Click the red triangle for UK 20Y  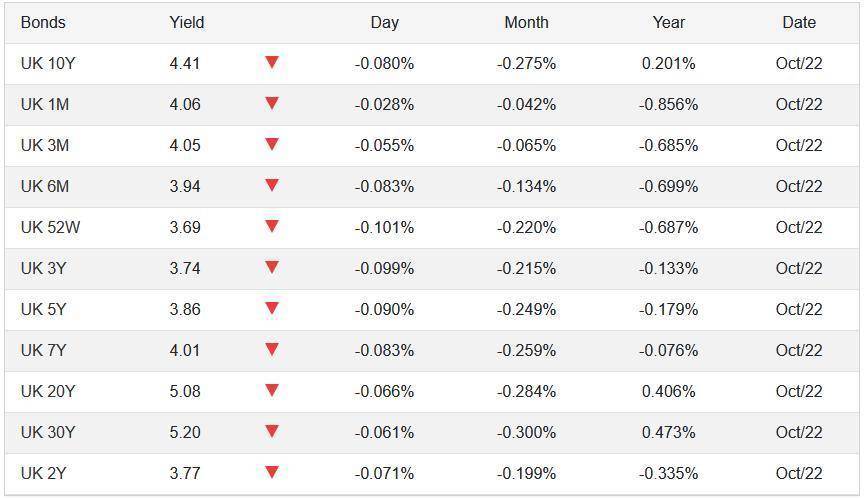[271, 391]
